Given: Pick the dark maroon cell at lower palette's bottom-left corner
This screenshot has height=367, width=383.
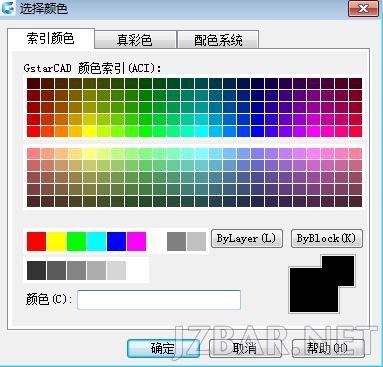Looking at the screenshot, I should (33, 201).
